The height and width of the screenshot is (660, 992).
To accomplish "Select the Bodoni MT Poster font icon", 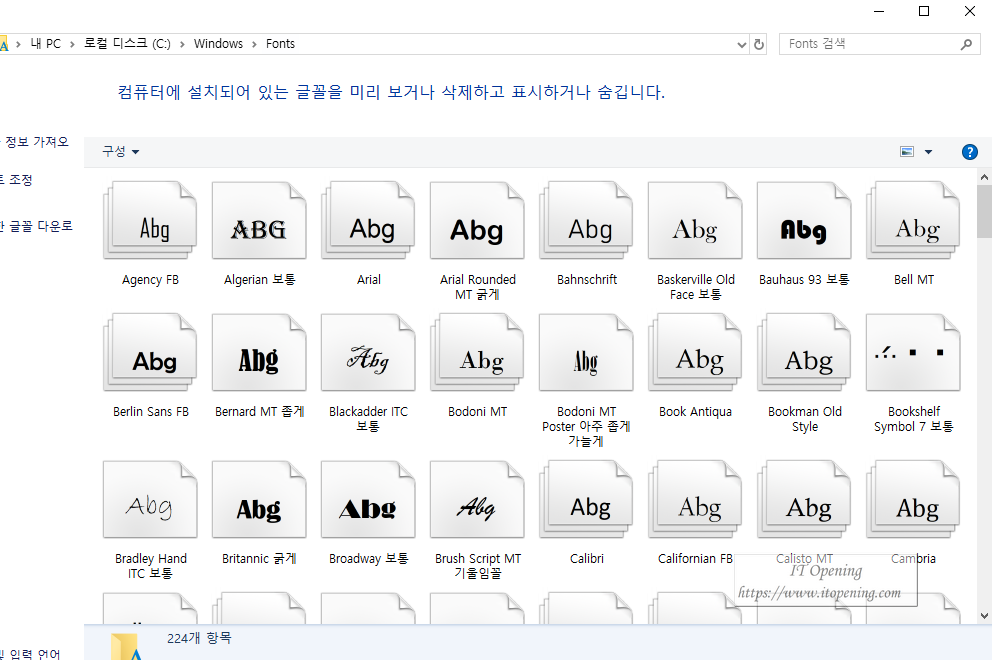I will pos(586,352).
